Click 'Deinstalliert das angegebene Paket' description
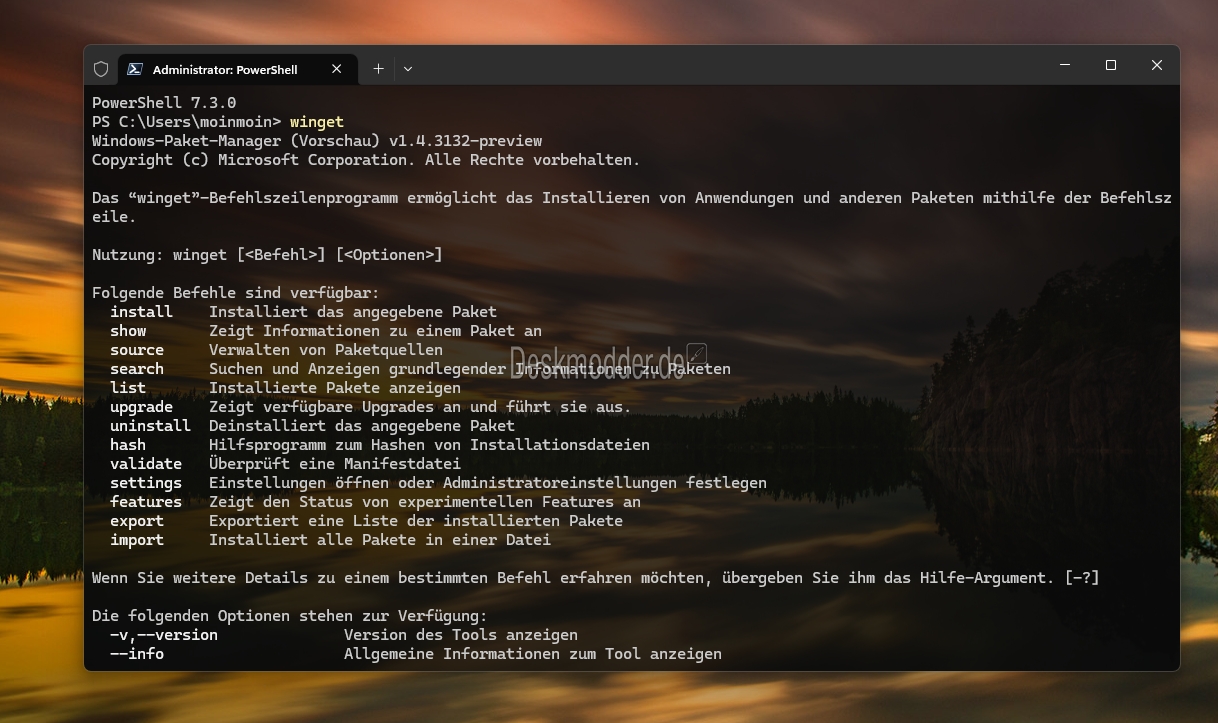 362,426
